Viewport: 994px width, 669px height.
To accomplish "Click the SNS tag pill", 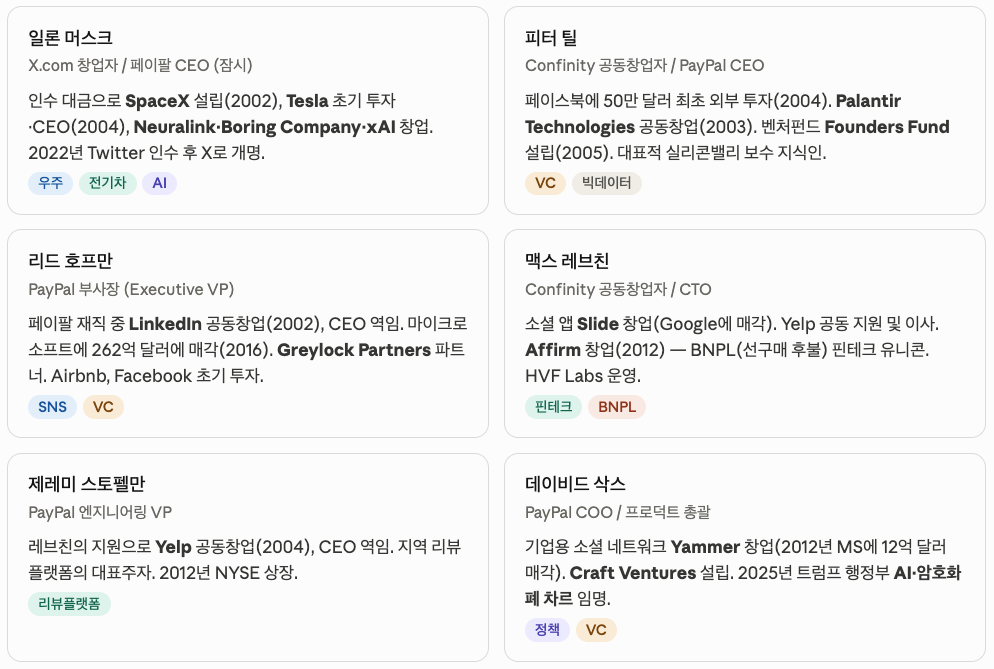I will click(52, 406).
